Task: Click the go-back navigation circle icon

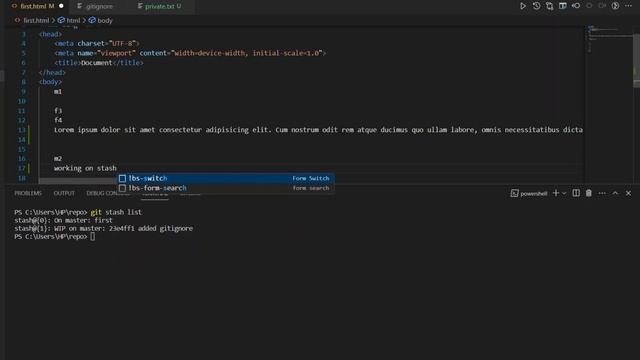Action: 576,6
